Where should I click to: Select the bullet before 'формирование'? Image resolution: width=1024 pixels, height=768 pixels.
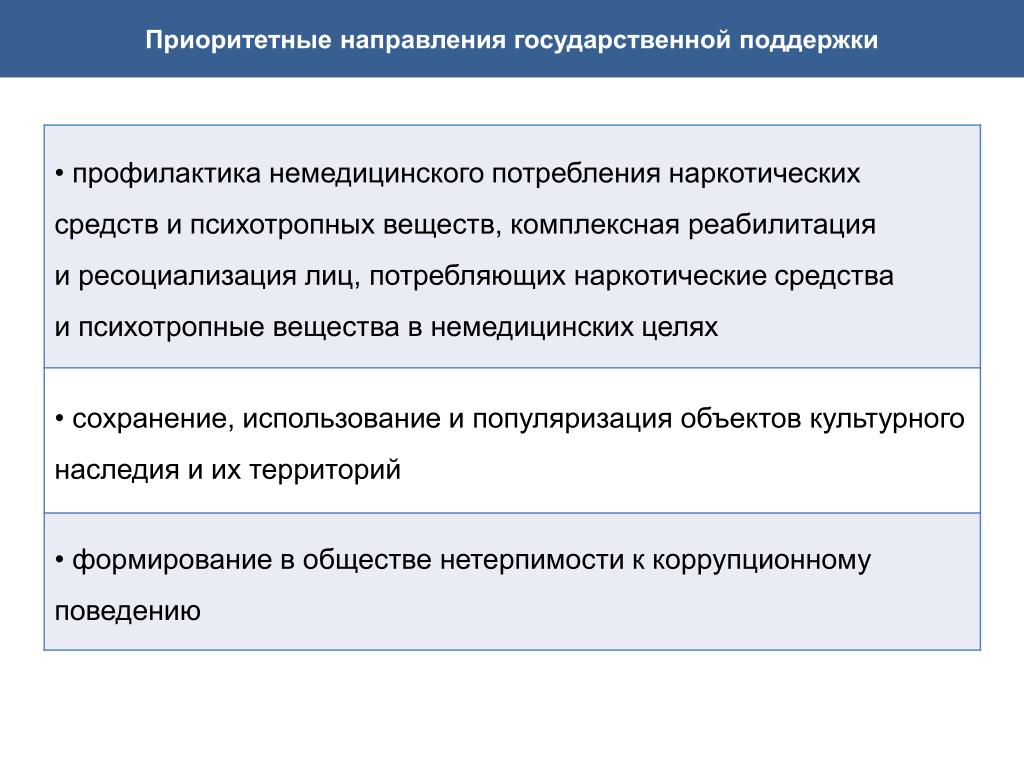tap(59, 560)
